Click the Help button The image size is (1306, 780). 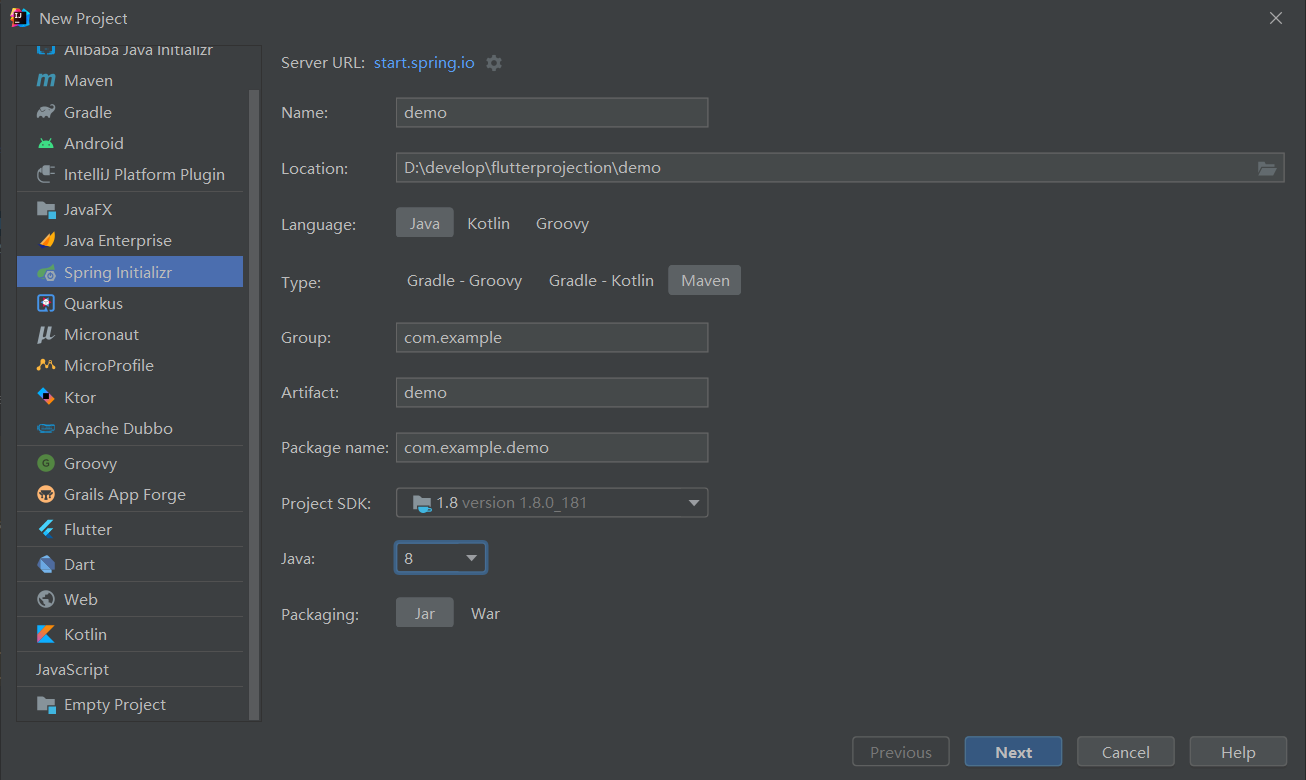pos(1238,752)
